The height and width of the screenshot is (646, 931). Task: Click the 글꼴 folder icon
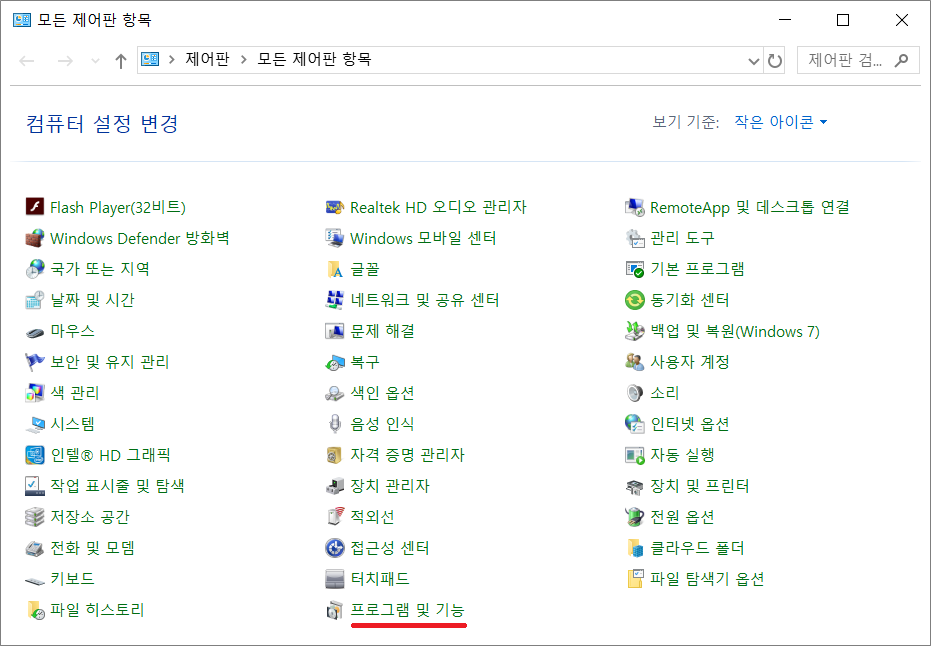coord(335,269)
